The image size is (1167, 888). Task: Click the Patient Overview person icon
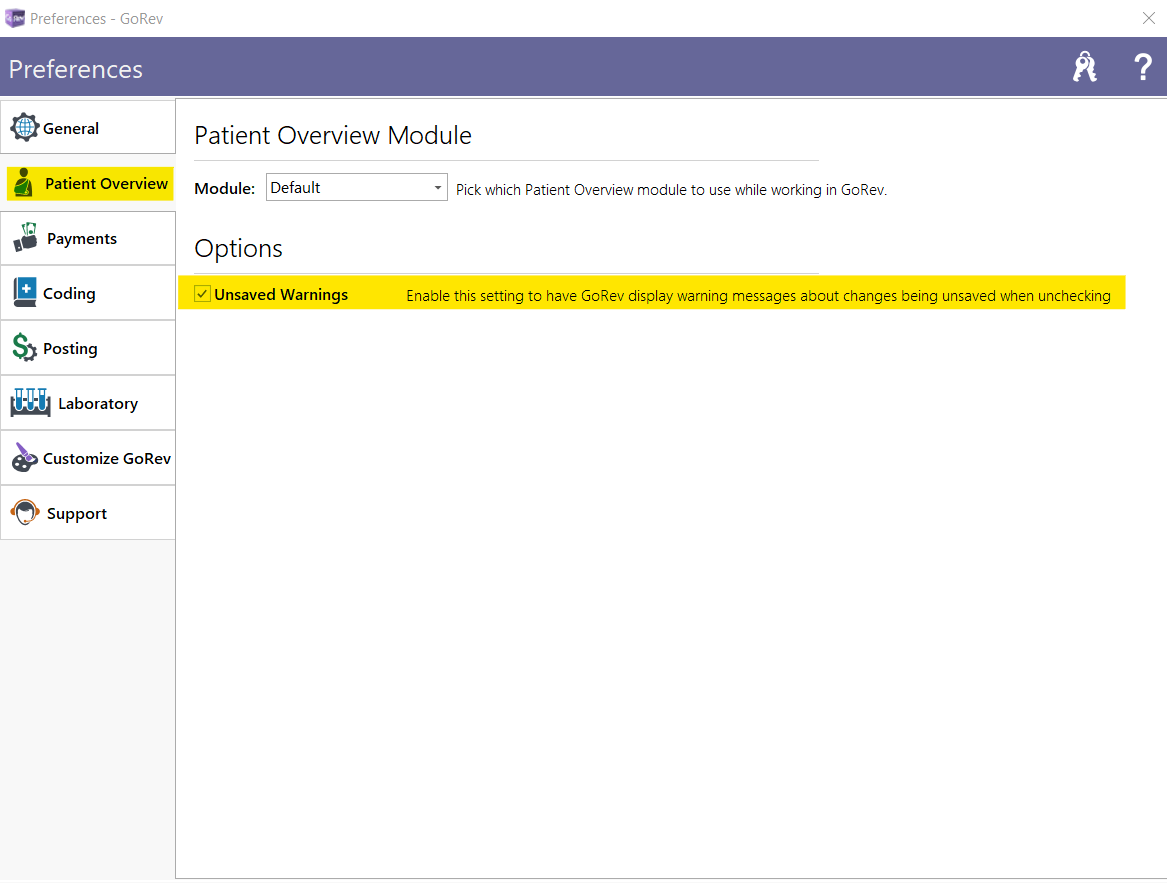point(24,183)
